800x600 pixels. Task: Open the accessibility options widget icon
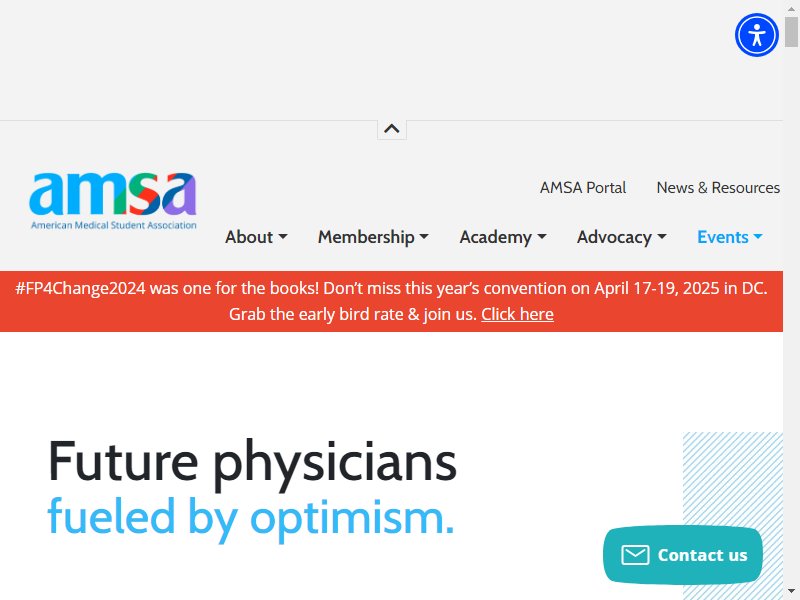[757, 35]
